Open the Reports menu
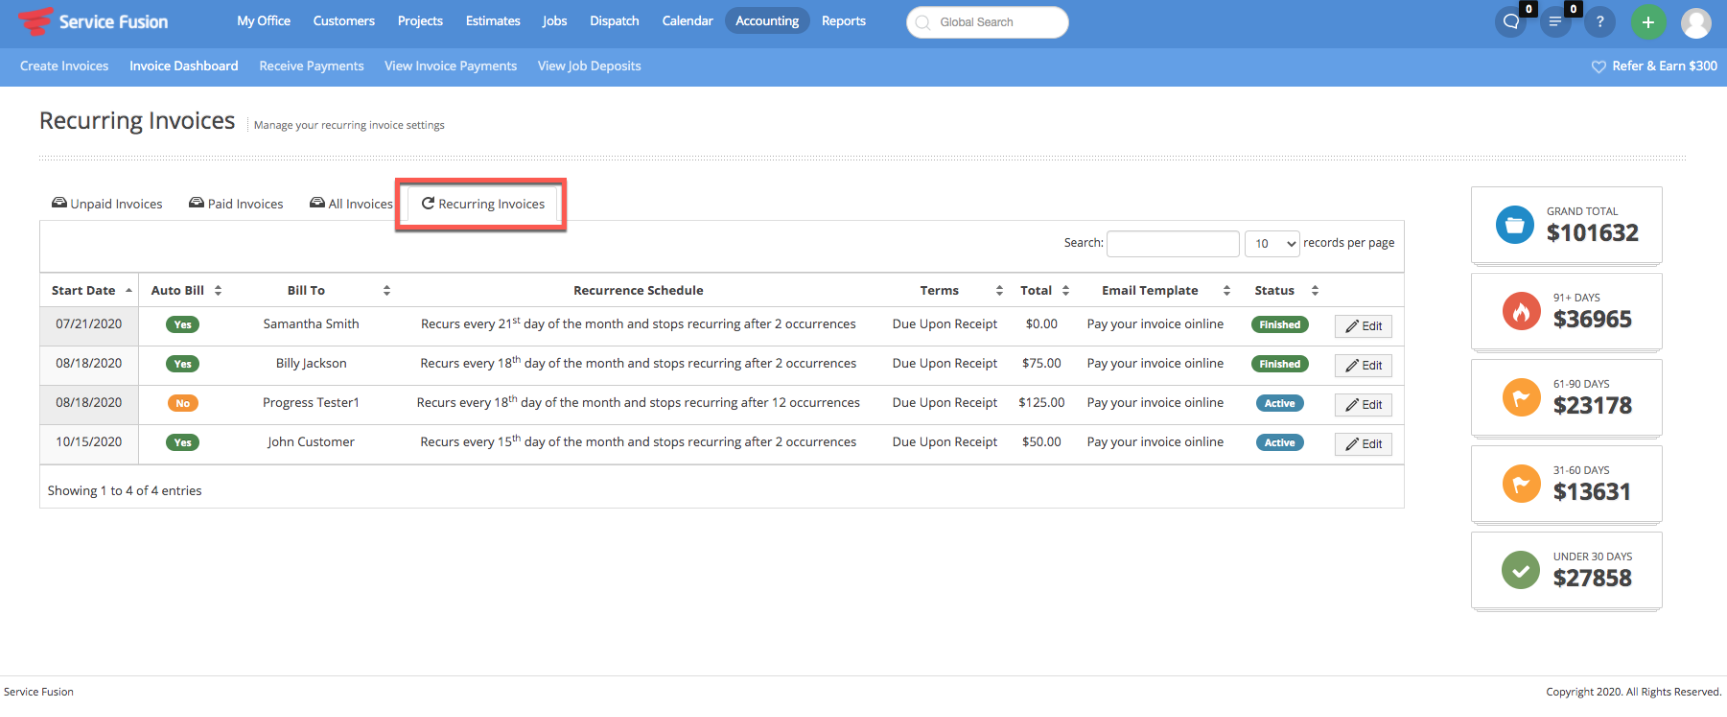 coord(843,21)
